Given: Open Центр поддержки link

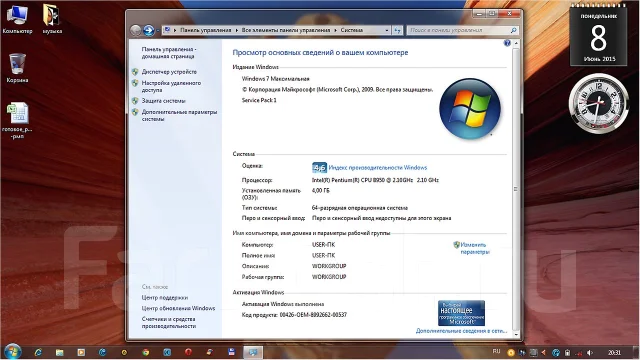Looking at the screenshot, I should point(164,298).
